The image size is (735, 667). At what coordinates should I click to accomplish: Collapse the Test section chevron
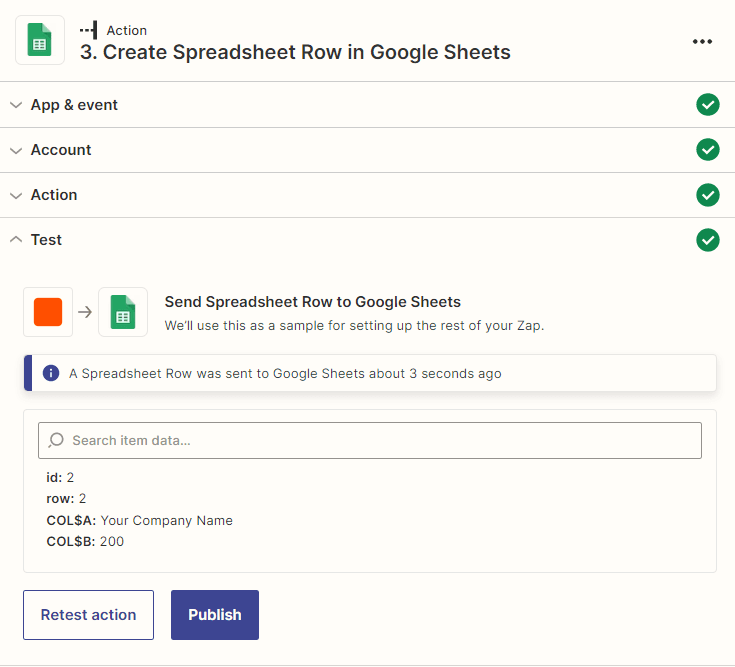click(x=16, y=240)
